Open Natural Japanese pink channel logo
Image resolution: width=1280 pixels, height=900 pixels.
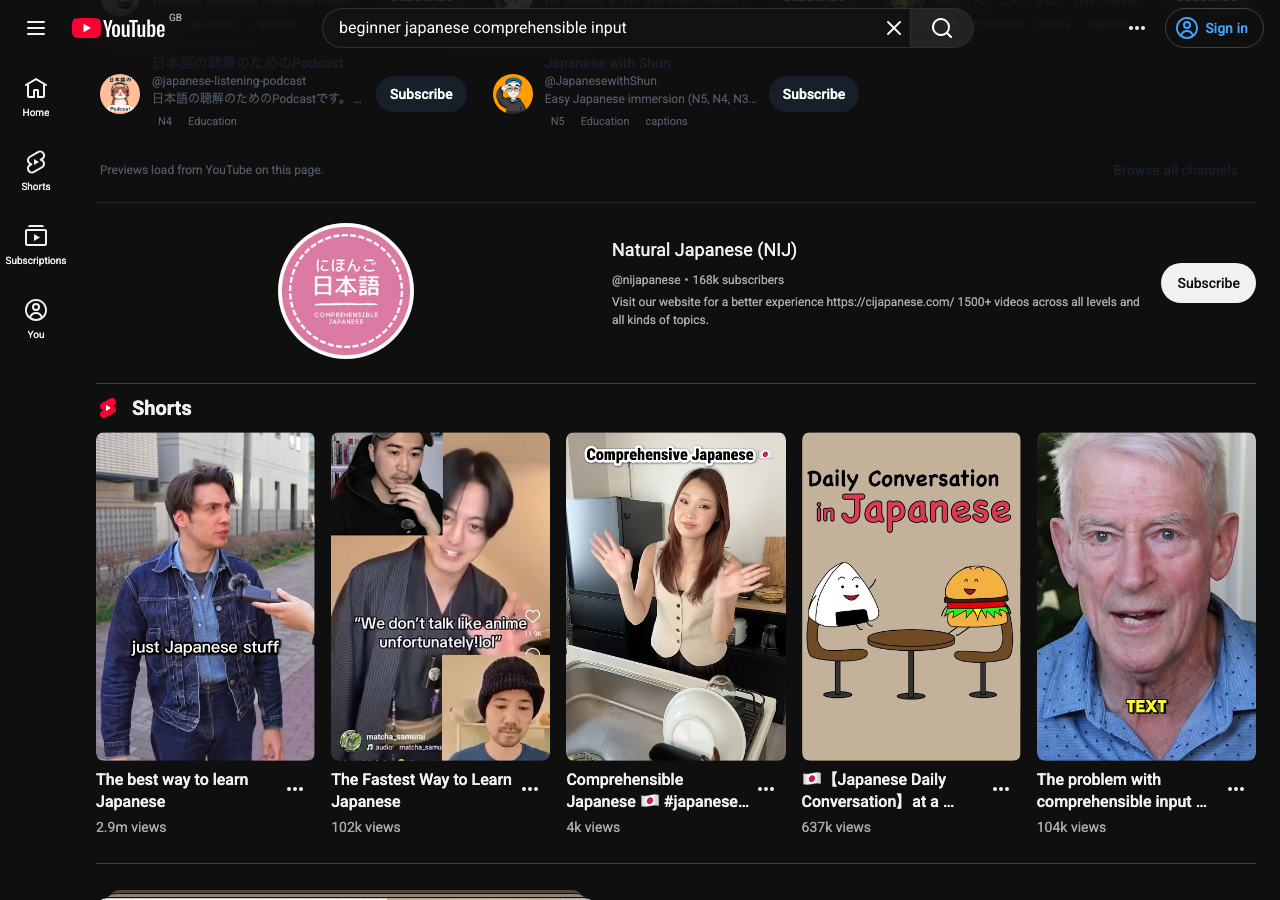tap(346, 291)
